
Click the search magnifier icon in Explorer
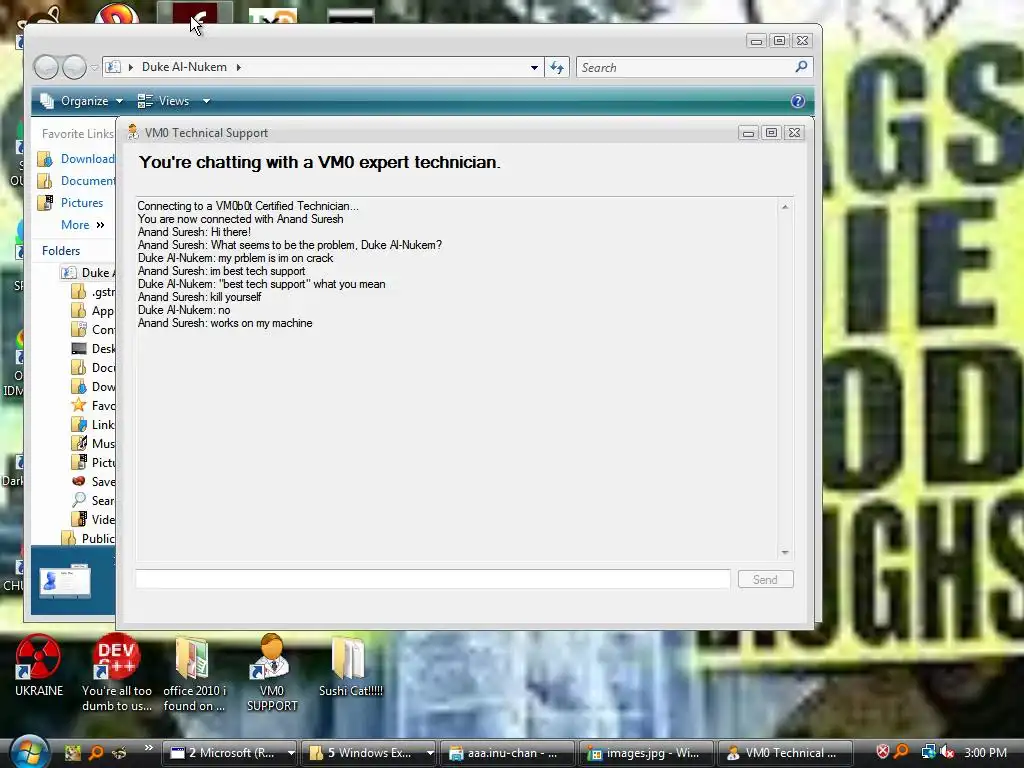click(x=801, y=67)
